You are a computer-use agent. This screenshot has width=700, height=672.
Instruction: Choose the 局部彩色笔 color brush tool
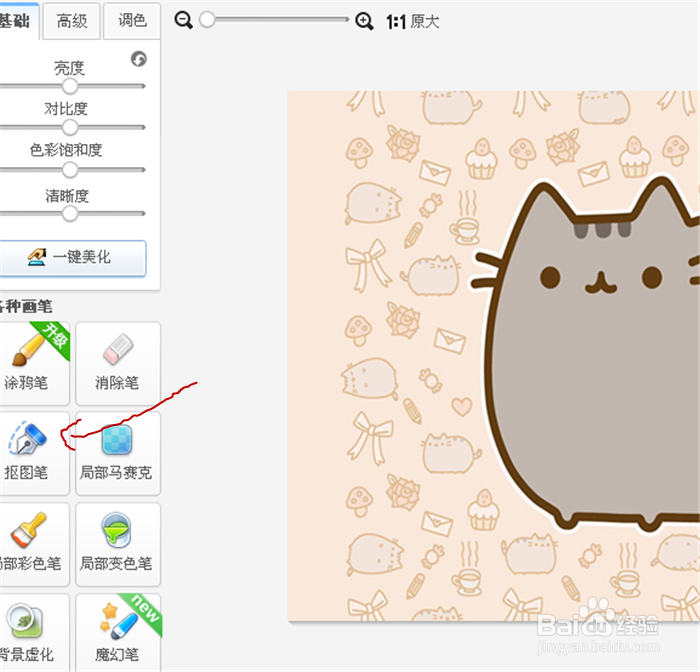[34, 544]
